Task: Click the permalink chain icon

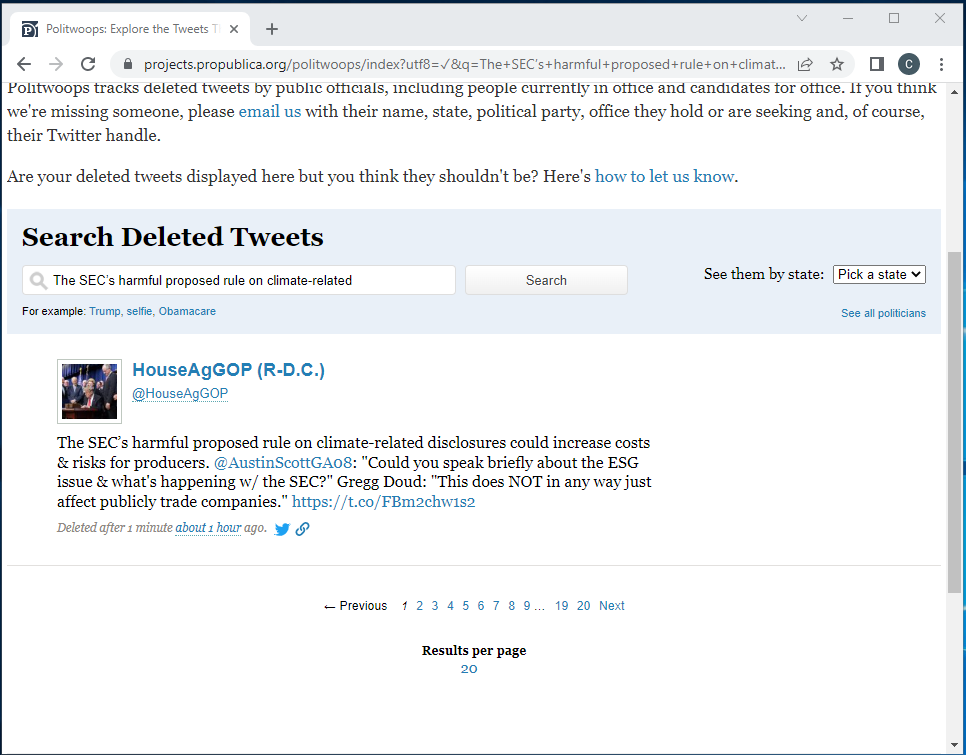Action: [302, 529]
